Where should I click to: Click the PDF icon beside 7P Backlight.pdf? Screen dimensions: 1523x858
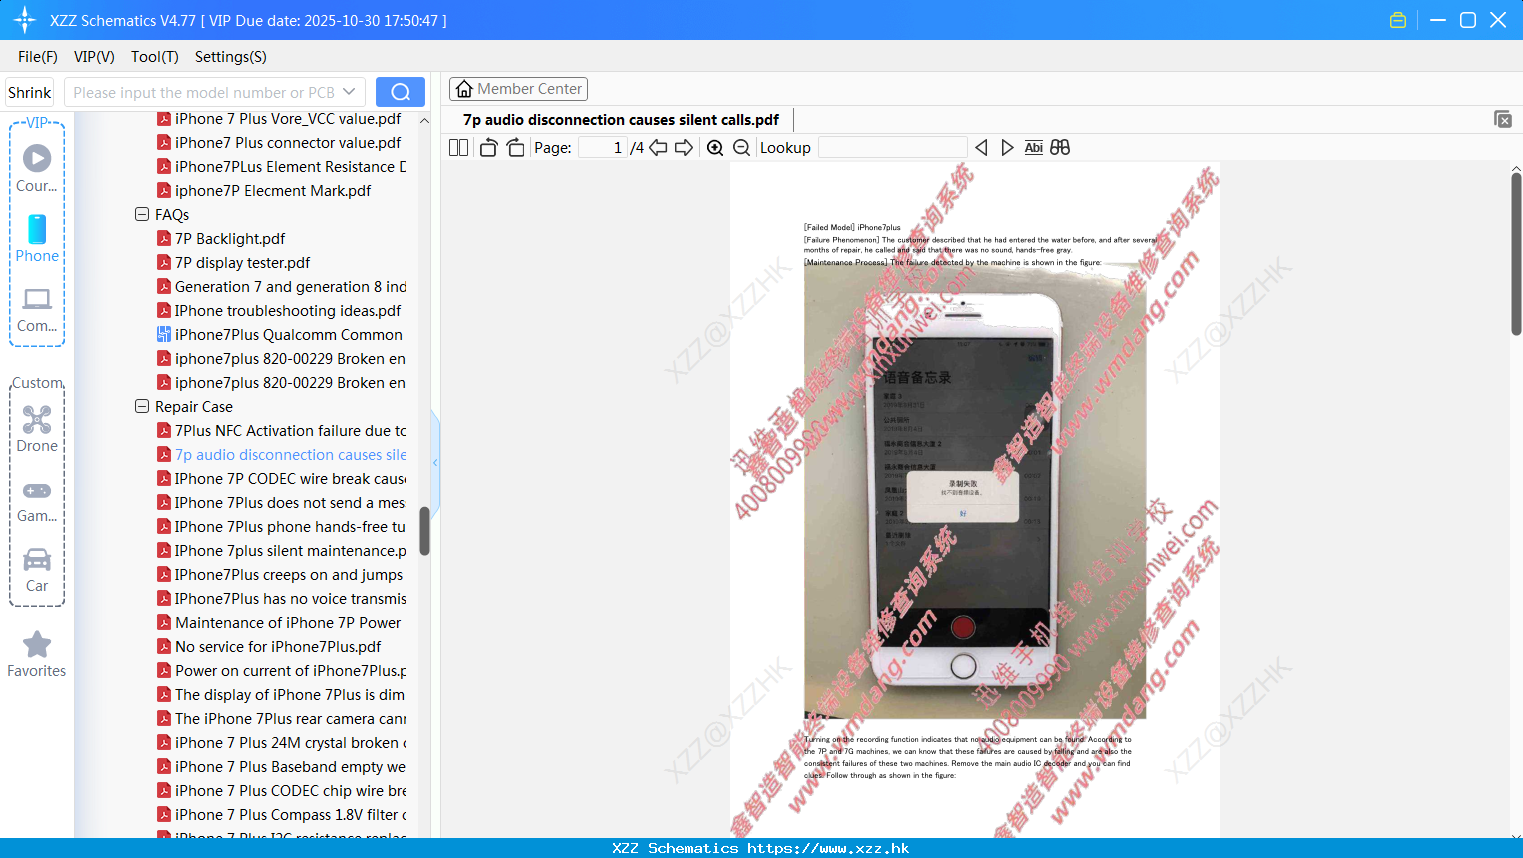[x=164, y=239]
